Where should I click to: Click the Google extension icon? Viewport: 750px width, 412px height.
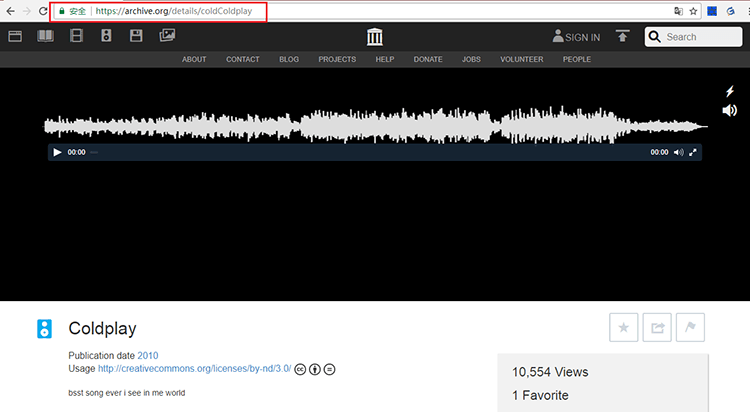tap(730, 11)
